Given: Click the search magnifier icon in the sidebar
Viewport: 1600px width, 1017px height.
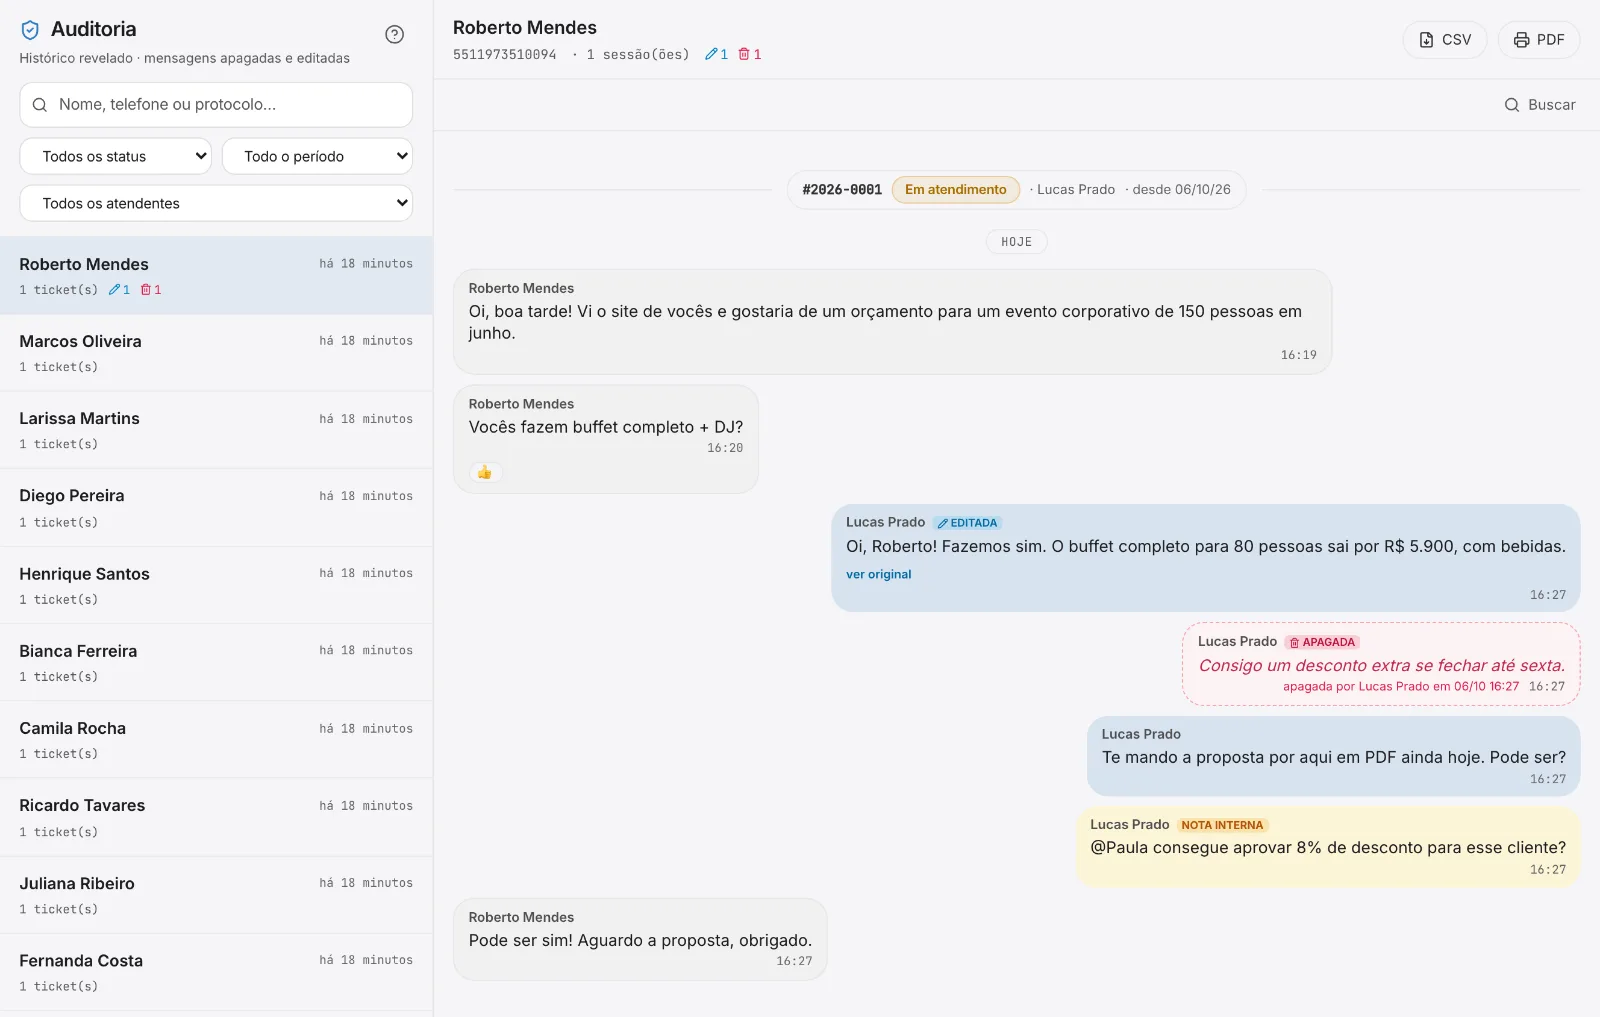Looking at the screenshot, I should tap(40, 105).
